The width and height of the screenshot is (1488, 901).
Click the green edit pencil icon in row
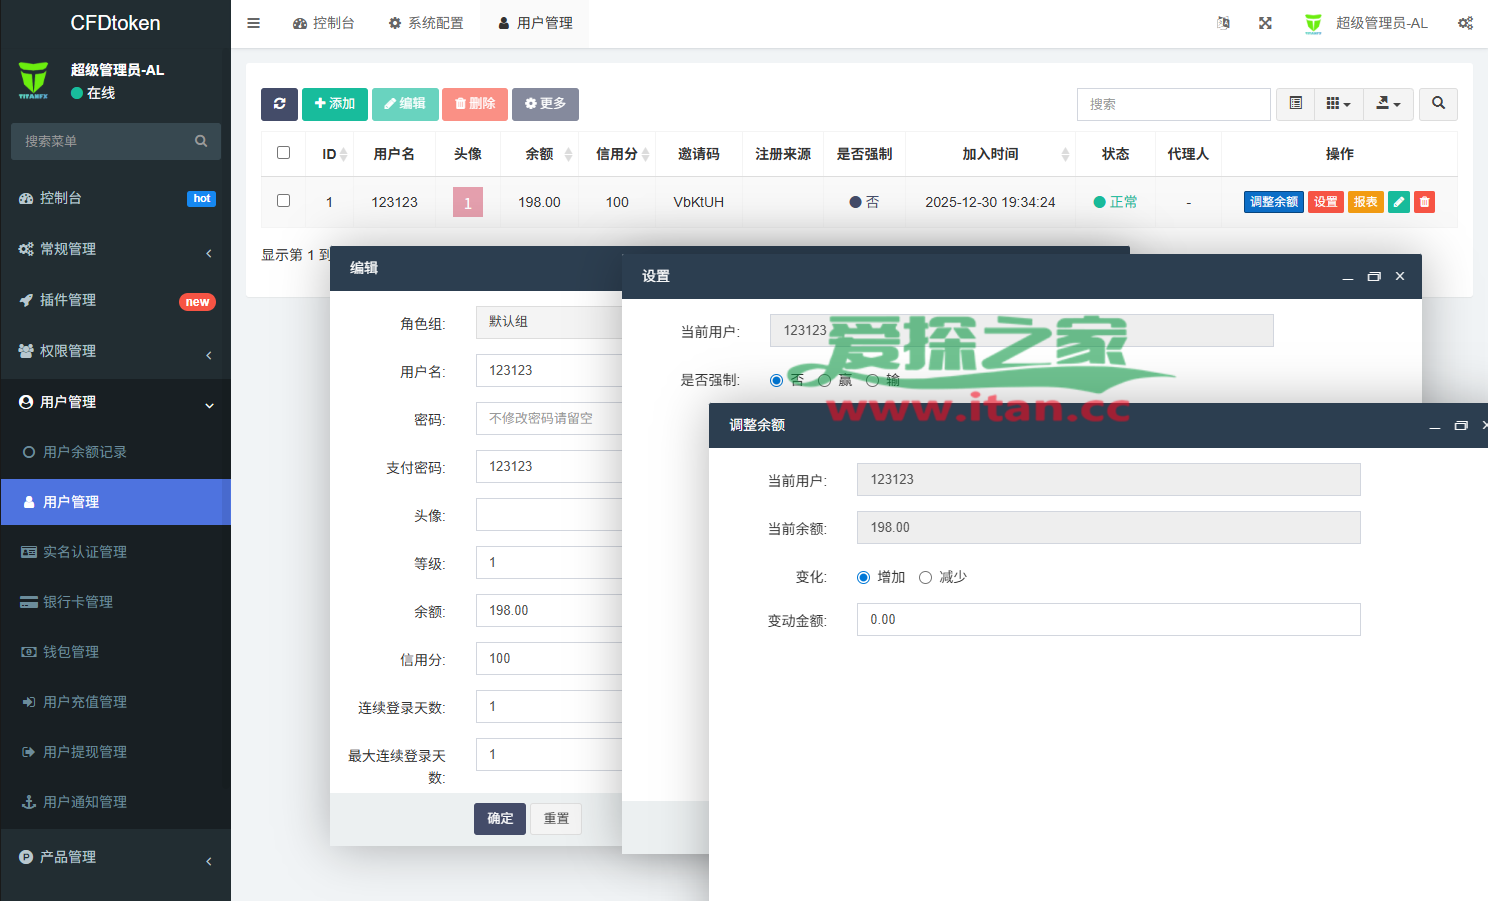[1399, 202]
